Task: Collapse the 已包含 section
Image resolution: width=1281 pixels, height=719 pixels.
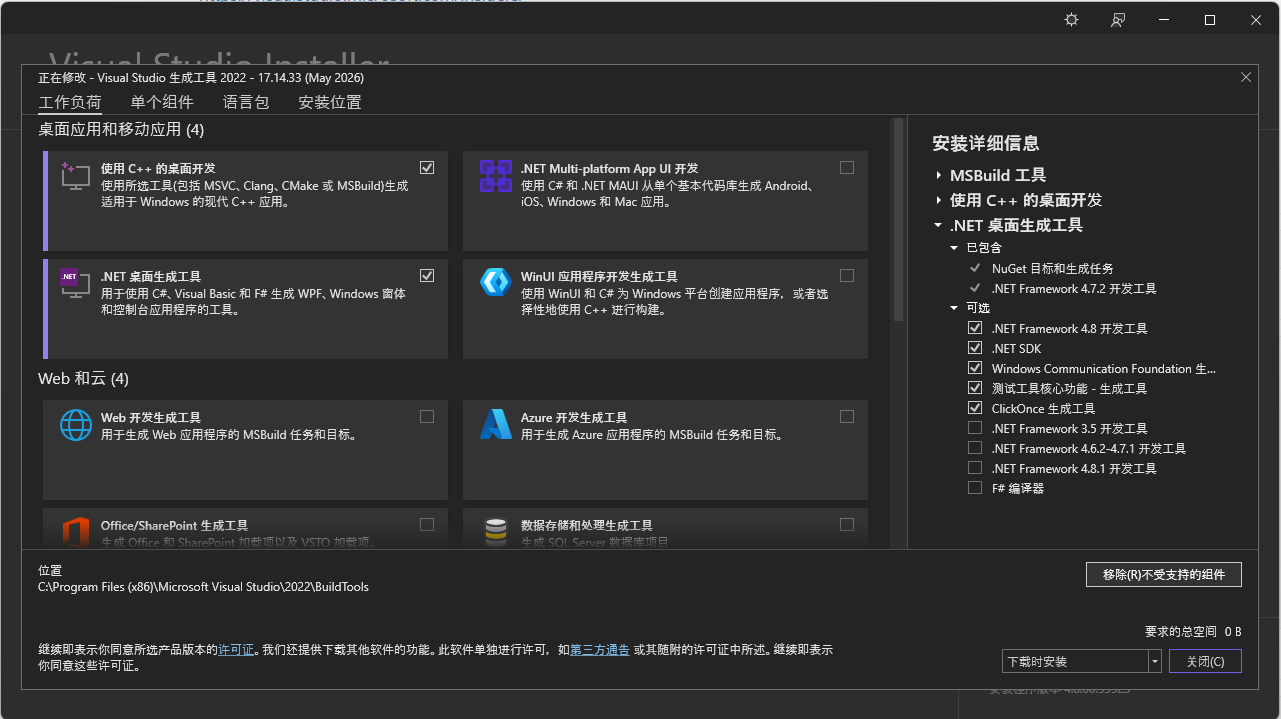Action: click(x=955, y=248)
